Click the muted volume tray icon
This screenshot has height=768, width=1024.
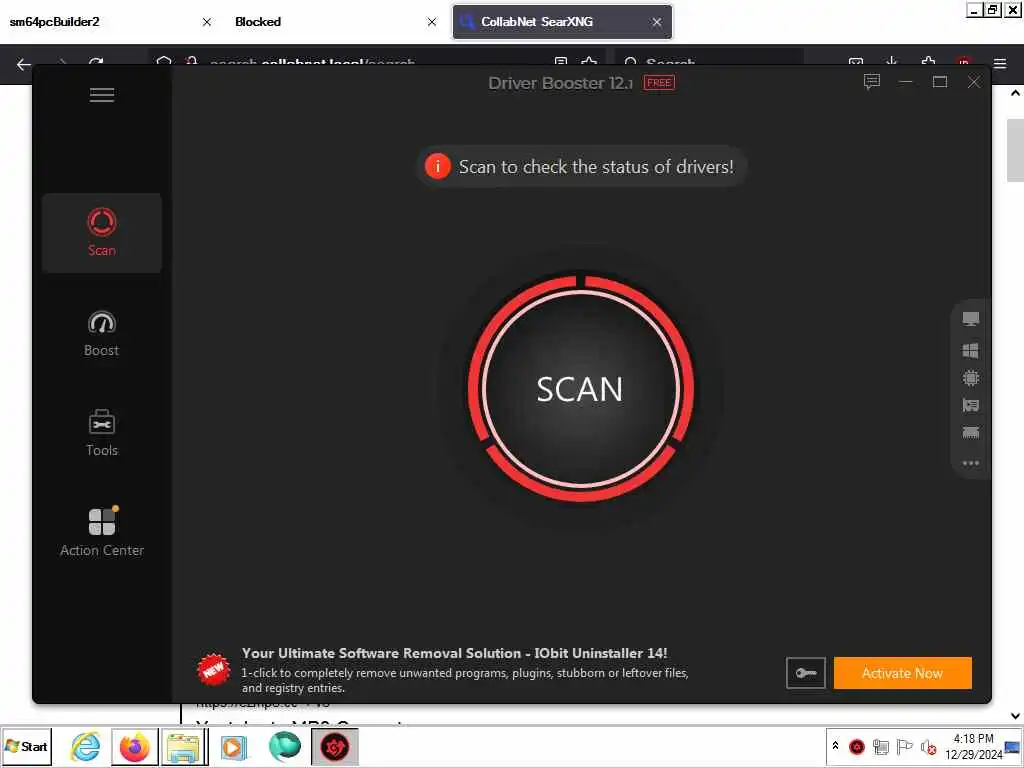928,746
